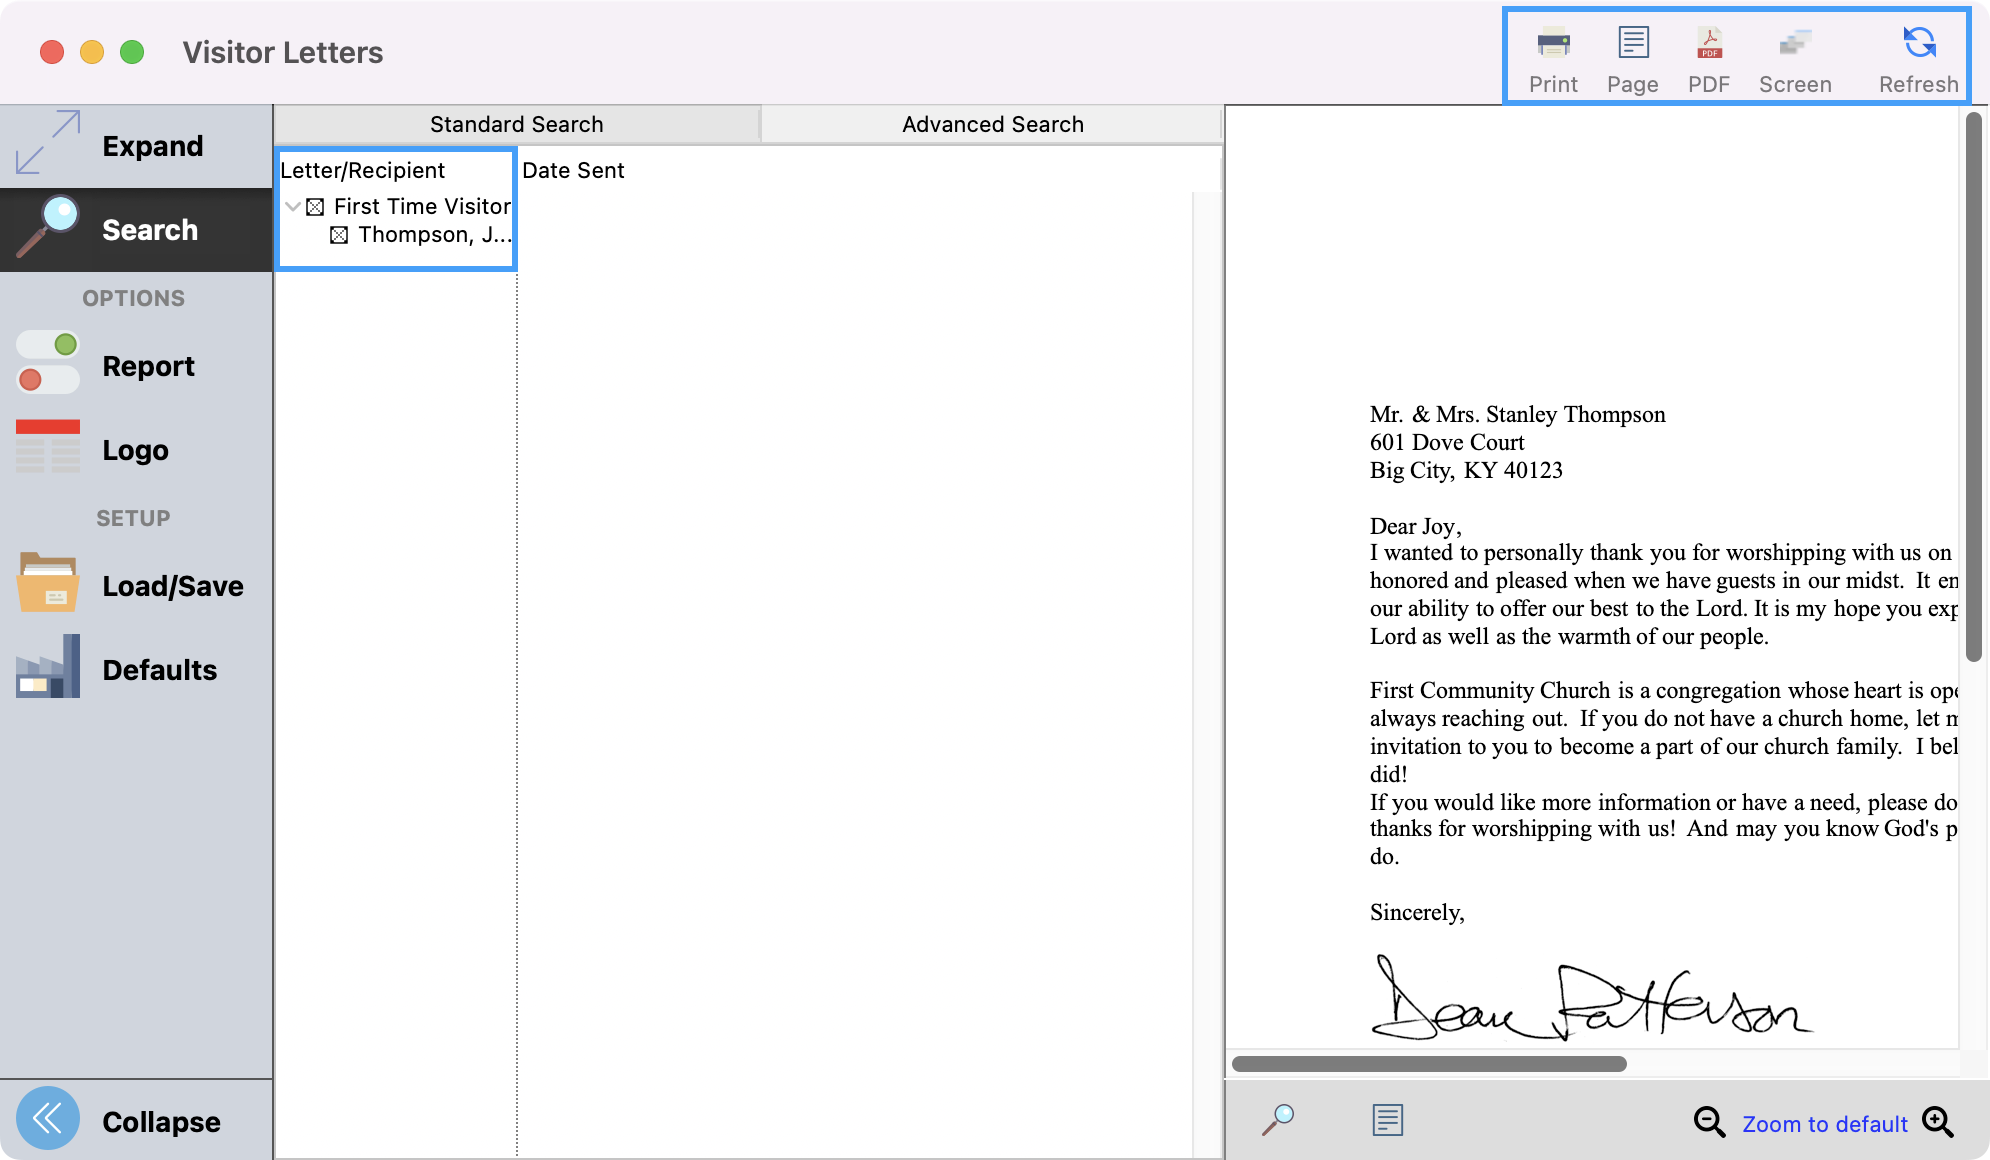Viewport: 1990px width, 1160px height.
Task: Click the Print toolbar icon
Action: coord(1553,45)
